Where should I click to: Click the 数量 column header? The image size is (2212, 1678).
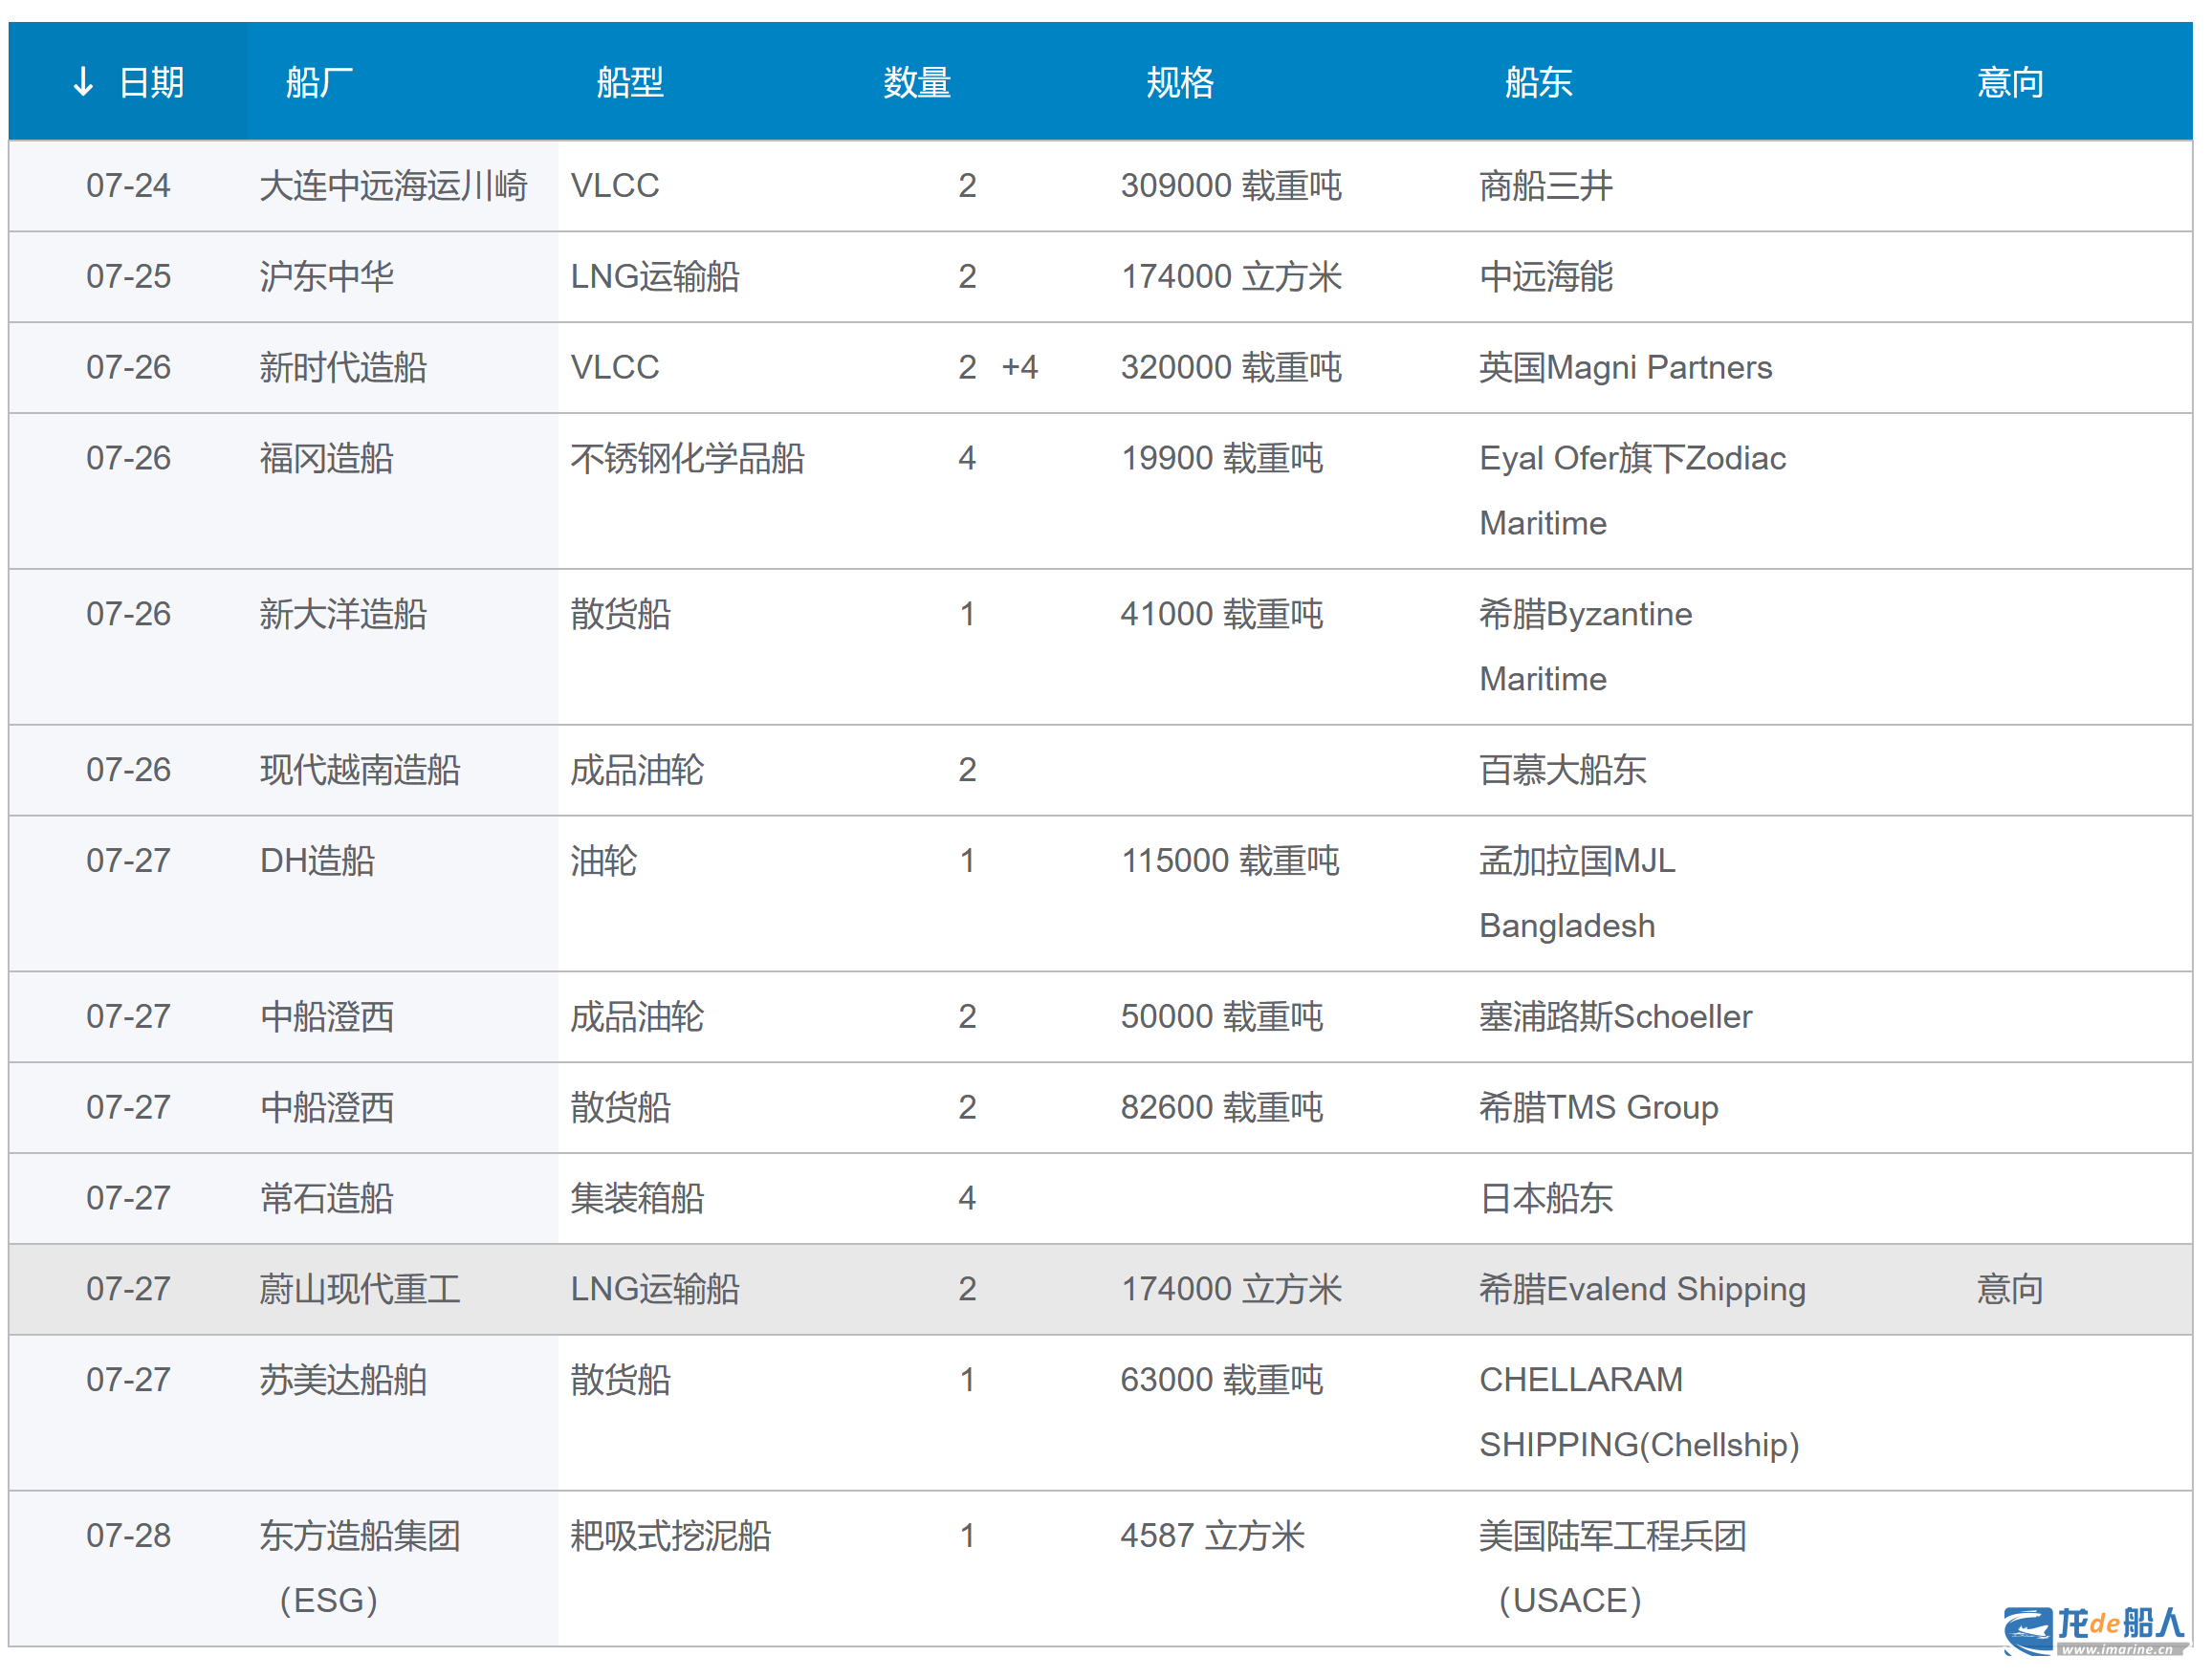916,82
